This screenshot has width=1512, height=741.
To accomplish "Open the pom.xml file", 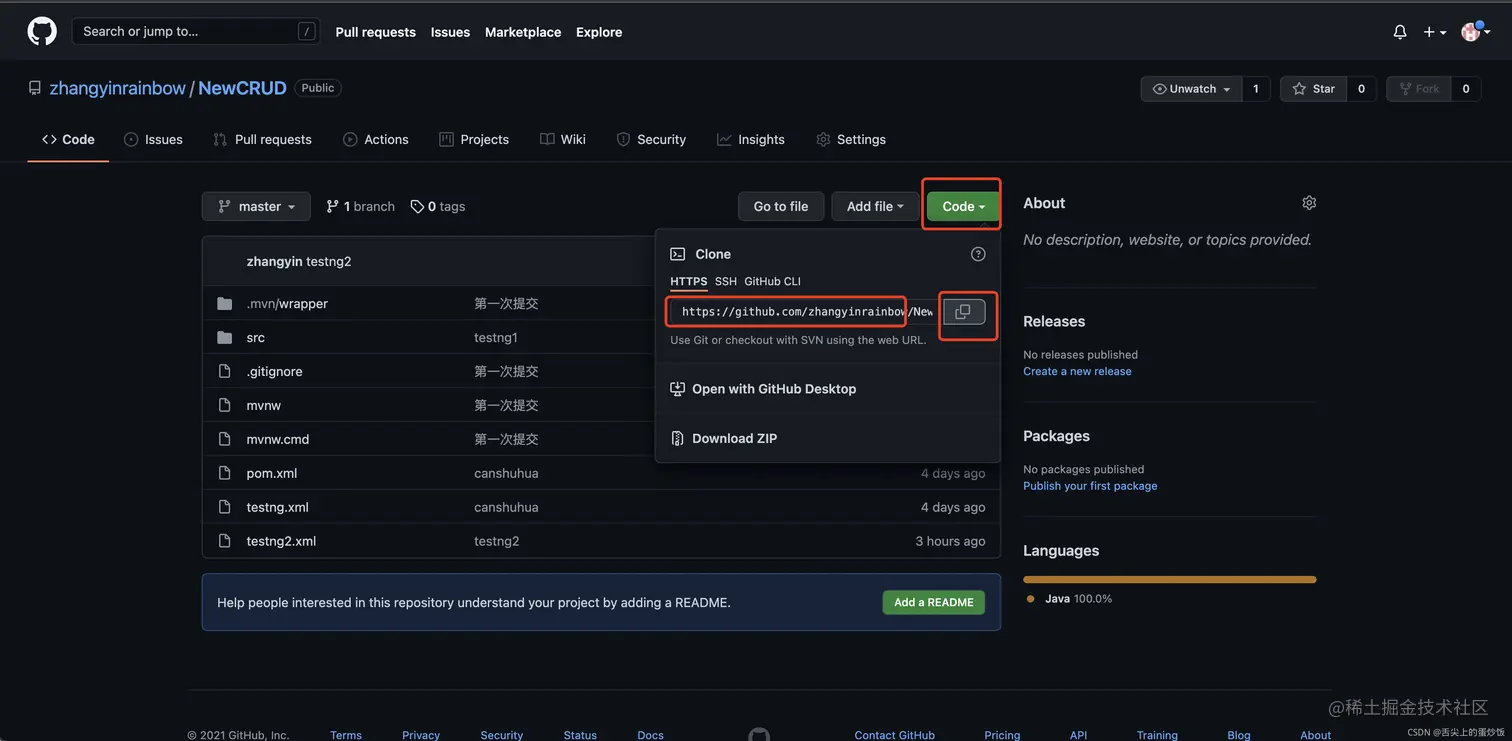I will [x=272, y=473].
